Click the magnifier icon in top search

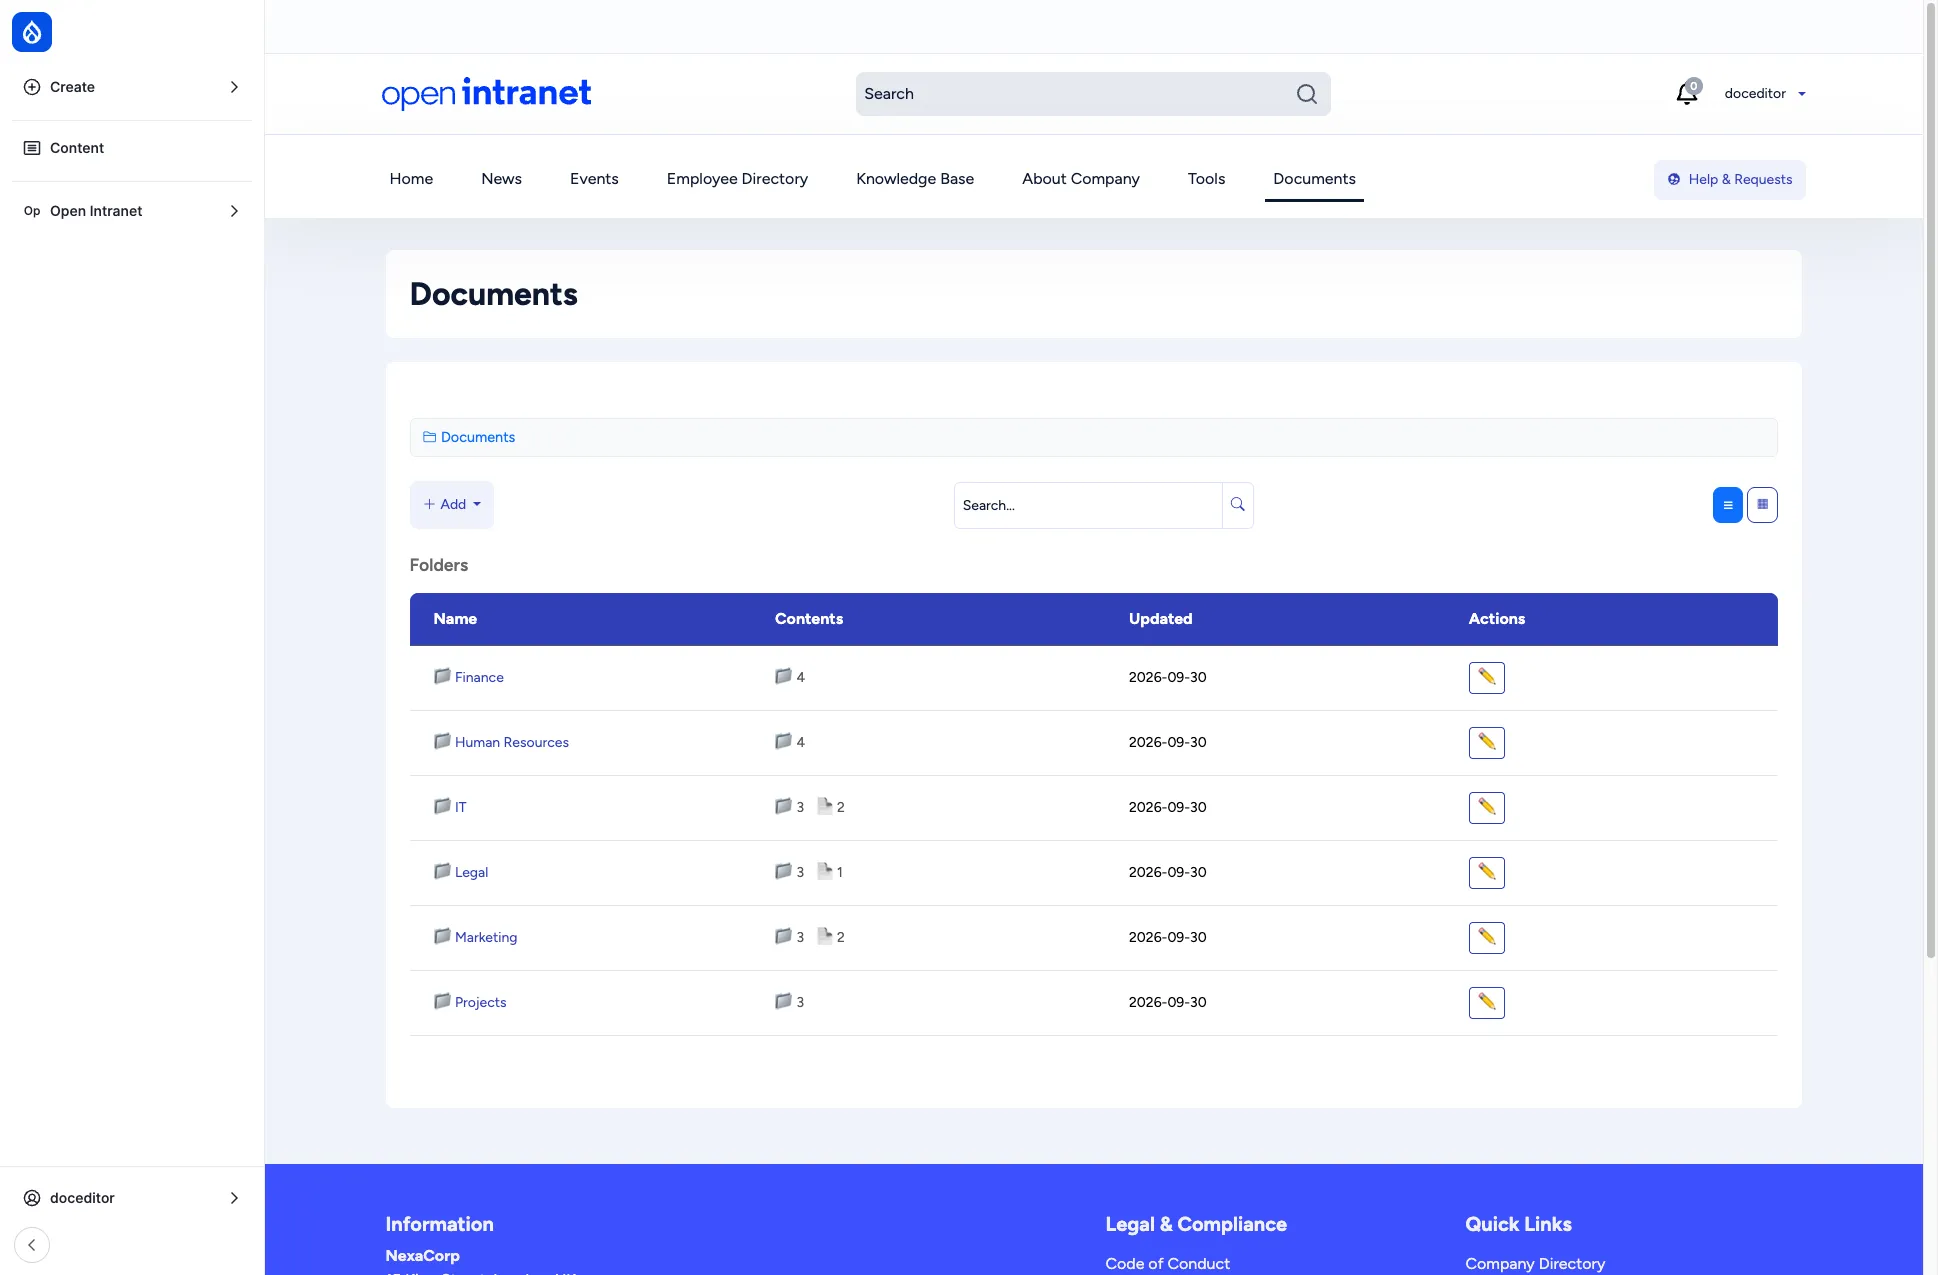[x=1307, y=94]
